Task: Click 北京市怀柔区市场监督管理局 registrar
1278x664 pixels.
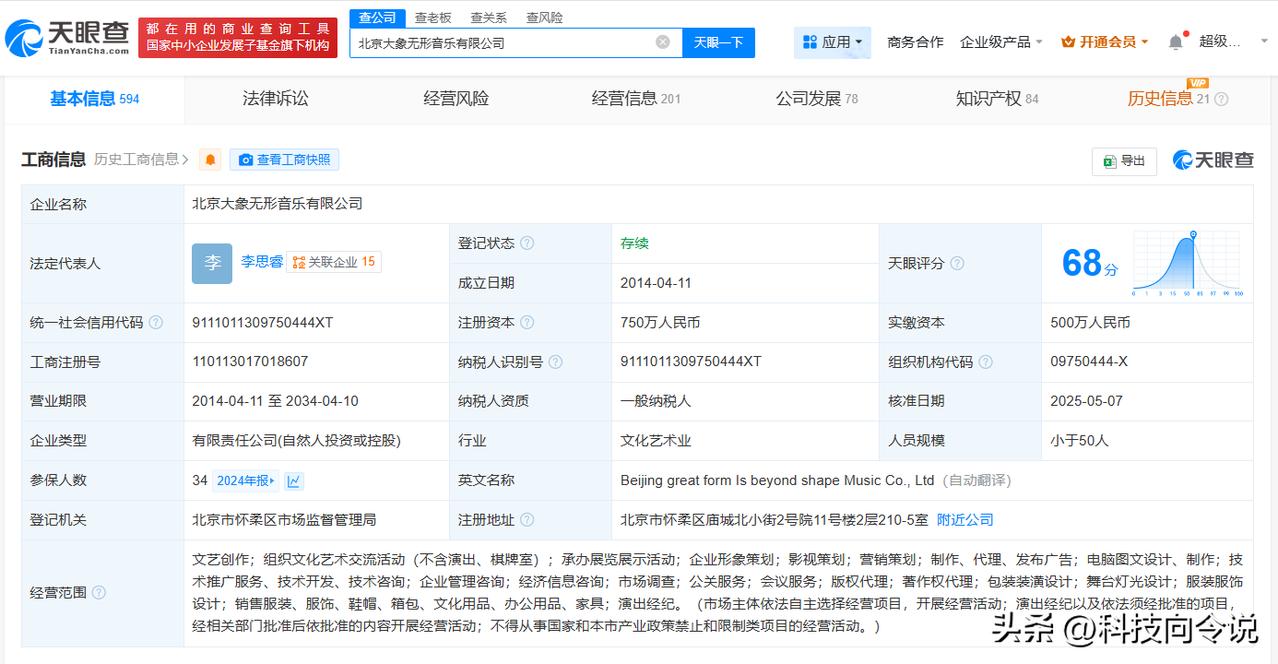Action: [x=284, y=520]
